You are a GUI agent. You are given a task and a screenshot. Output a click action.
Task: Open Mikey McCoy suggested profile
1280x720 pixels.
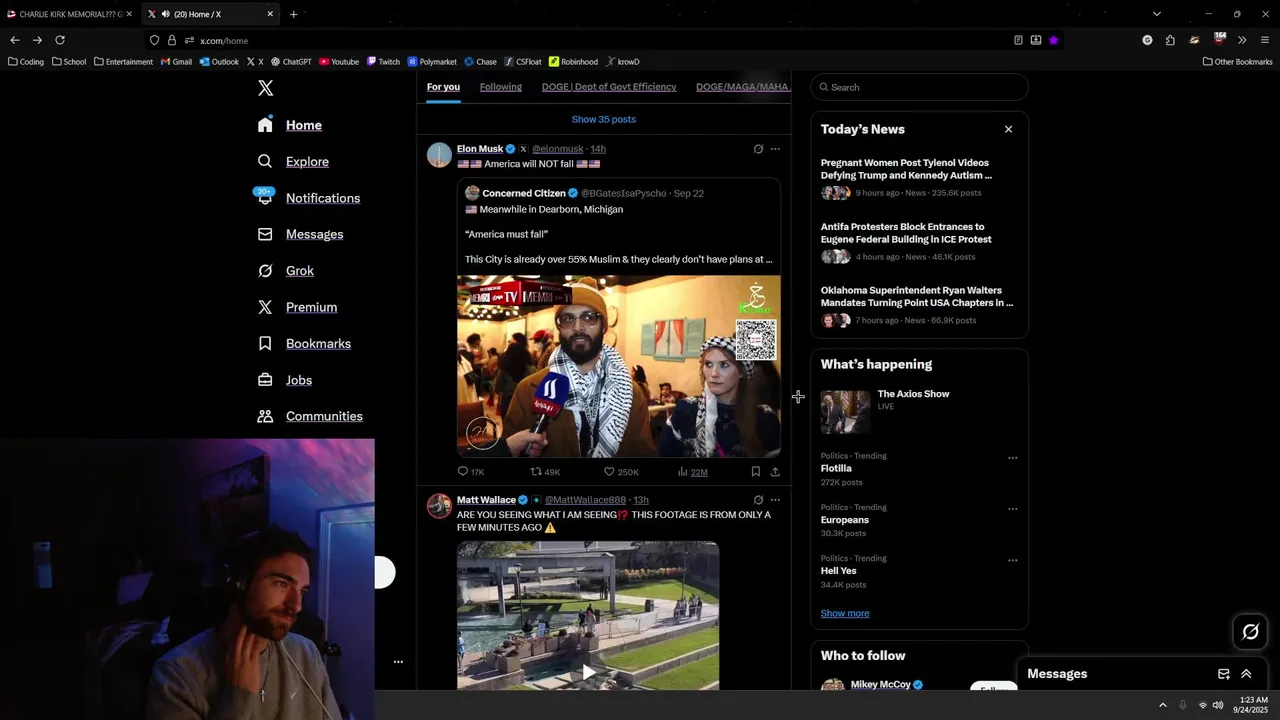[x=880, y=685]
